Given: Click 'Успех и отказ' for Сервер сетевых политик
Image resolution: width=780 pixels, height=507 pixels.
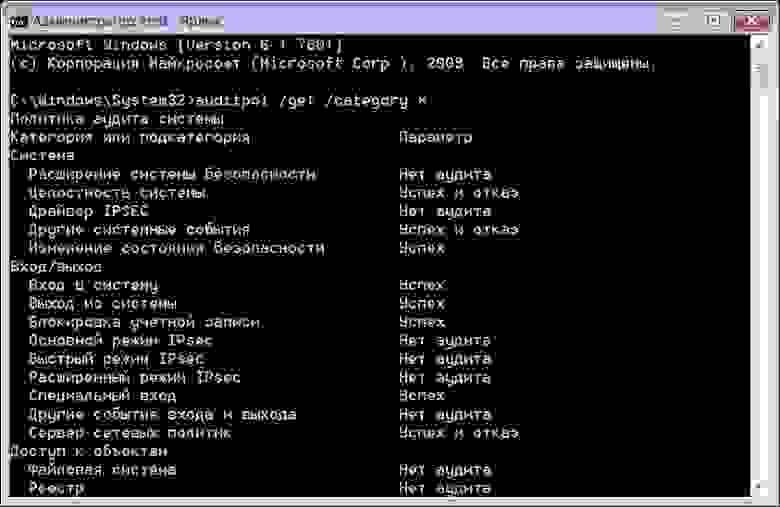Looking at the screenshot, I should pyautogui.click(x=459, y=433).
